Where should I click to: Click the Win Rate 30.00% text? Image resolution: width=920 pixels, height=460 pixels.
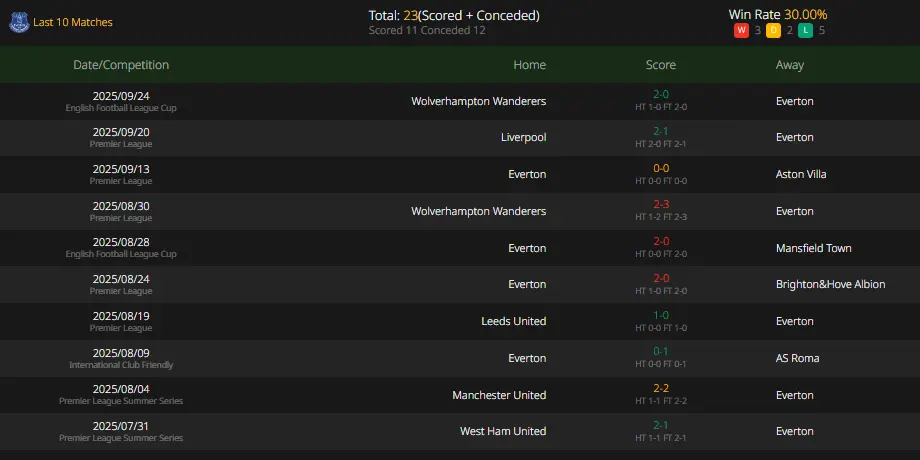pyautogui.click(x=778, y=15)
